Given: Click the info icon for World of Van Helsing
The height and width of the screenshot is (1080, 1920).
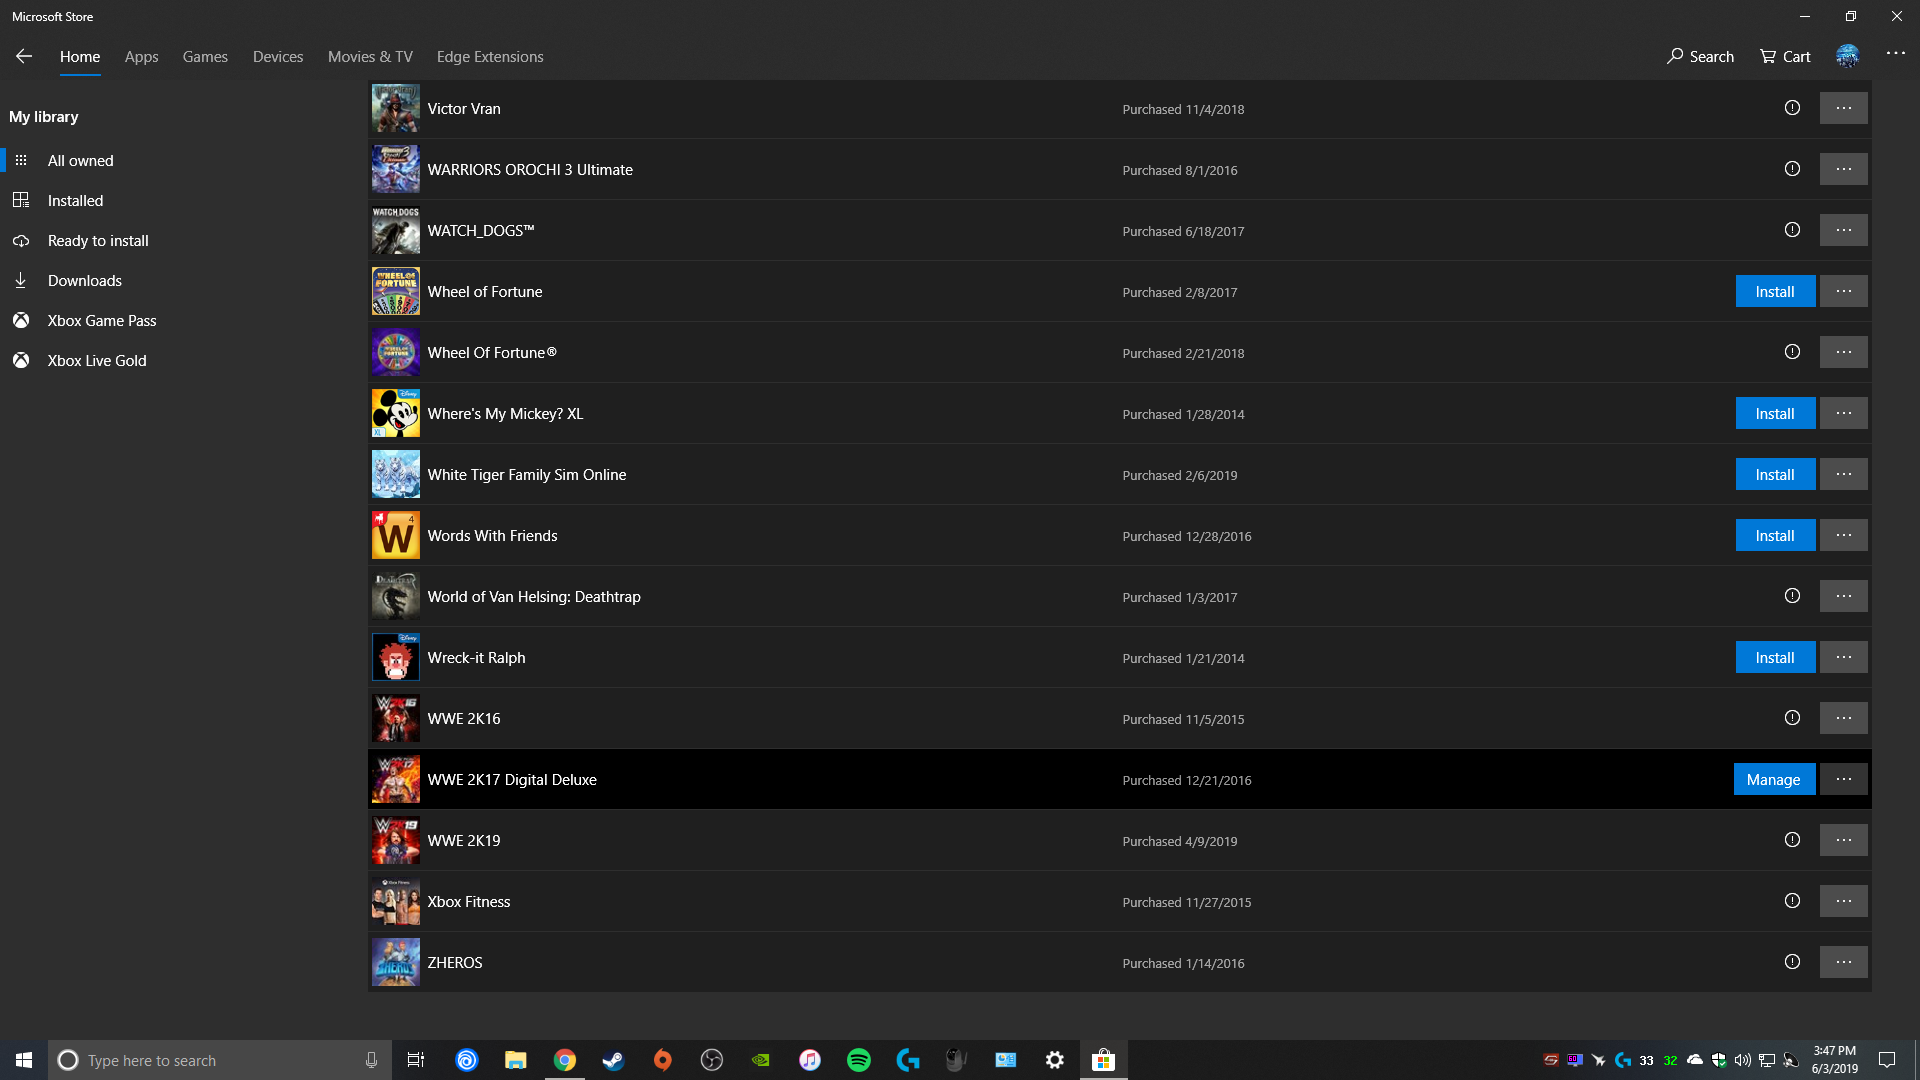Looking at the screenshot, I should coord(1792,596).
